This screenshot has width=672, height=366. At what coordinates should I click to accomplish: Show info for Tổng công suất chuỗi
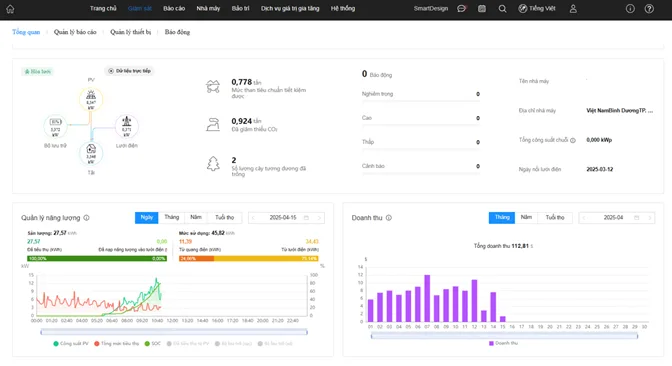[x=573, y=140]
